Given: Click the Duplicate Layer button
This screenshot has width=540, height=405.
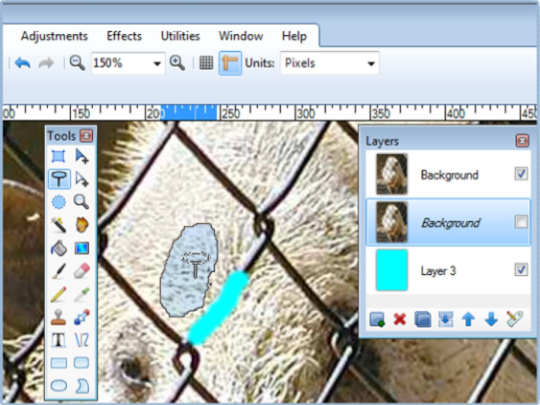Looking at the screenshot, I should click(x=423, y=319).
